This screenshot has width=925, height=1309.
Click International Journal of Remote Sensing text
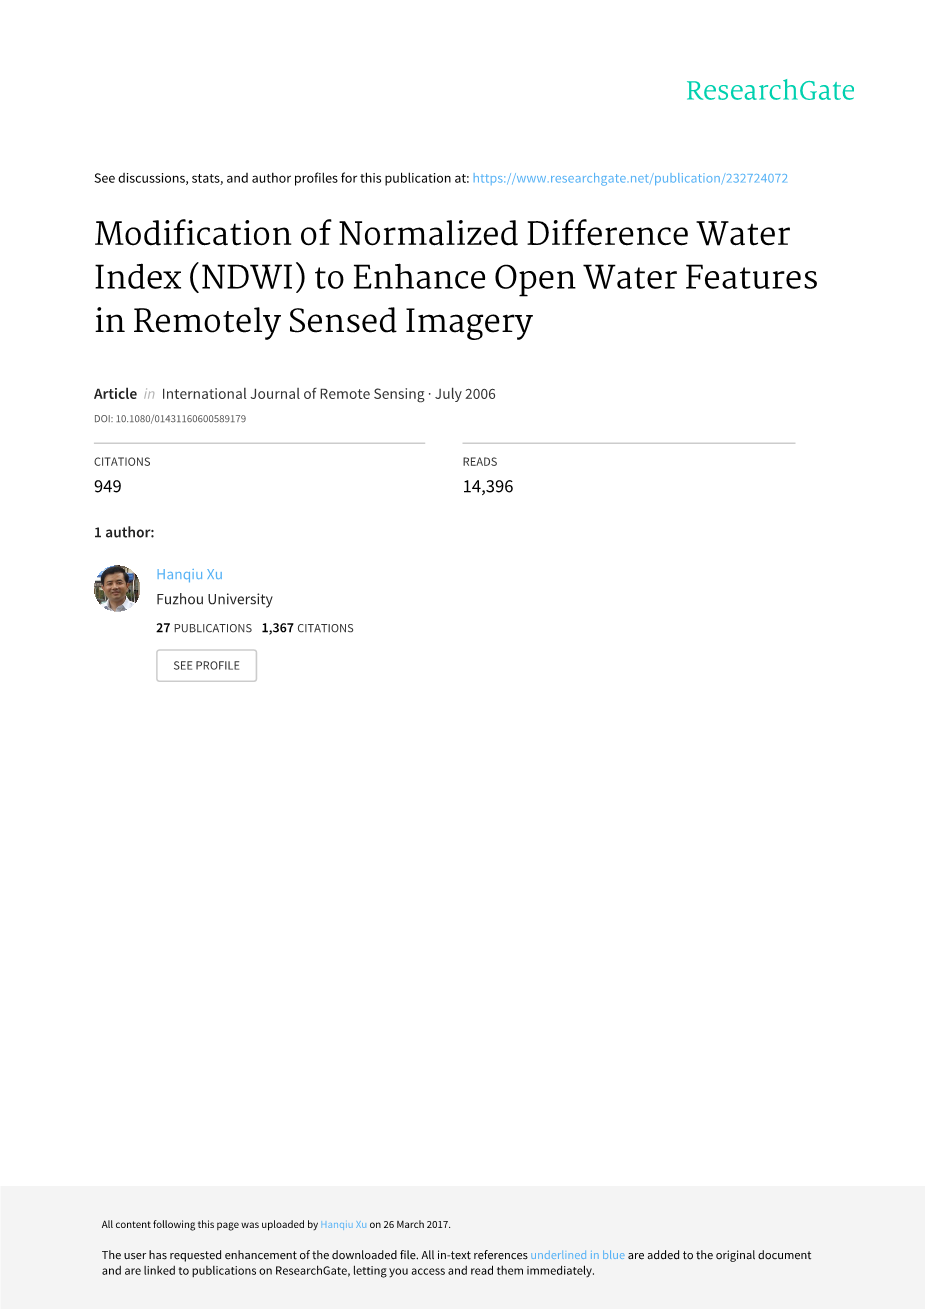coord(293,394)
